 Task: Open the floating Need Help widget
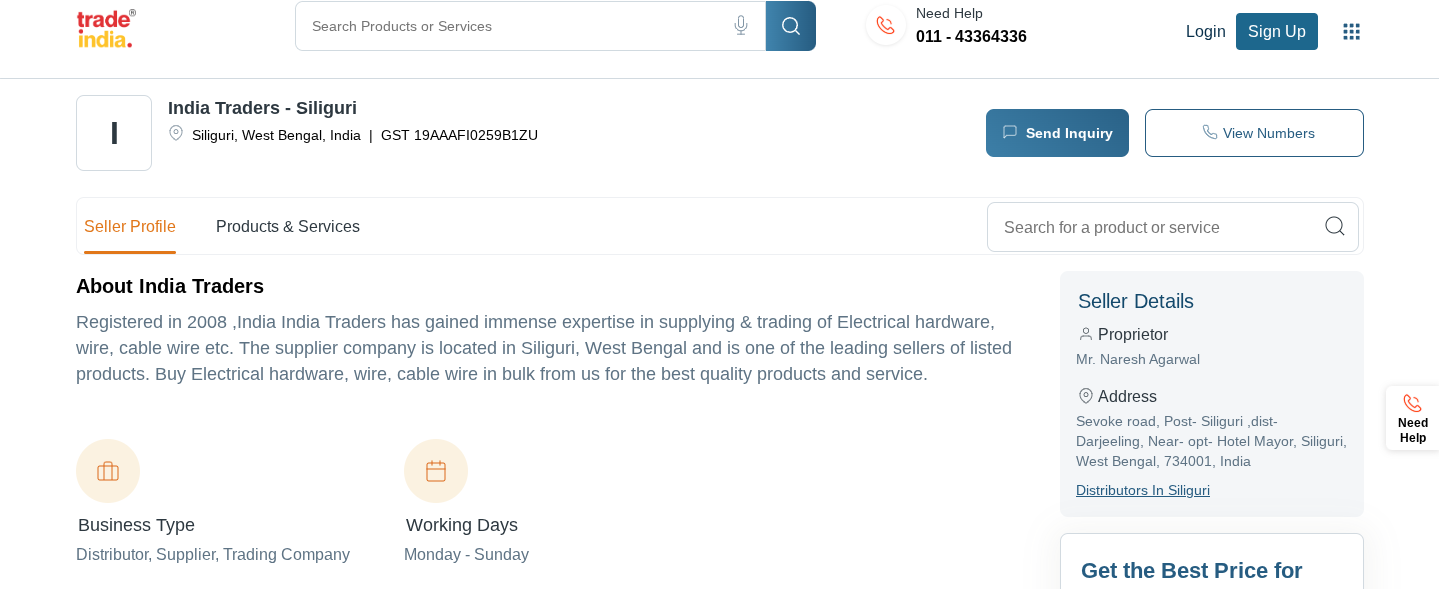1412,418
